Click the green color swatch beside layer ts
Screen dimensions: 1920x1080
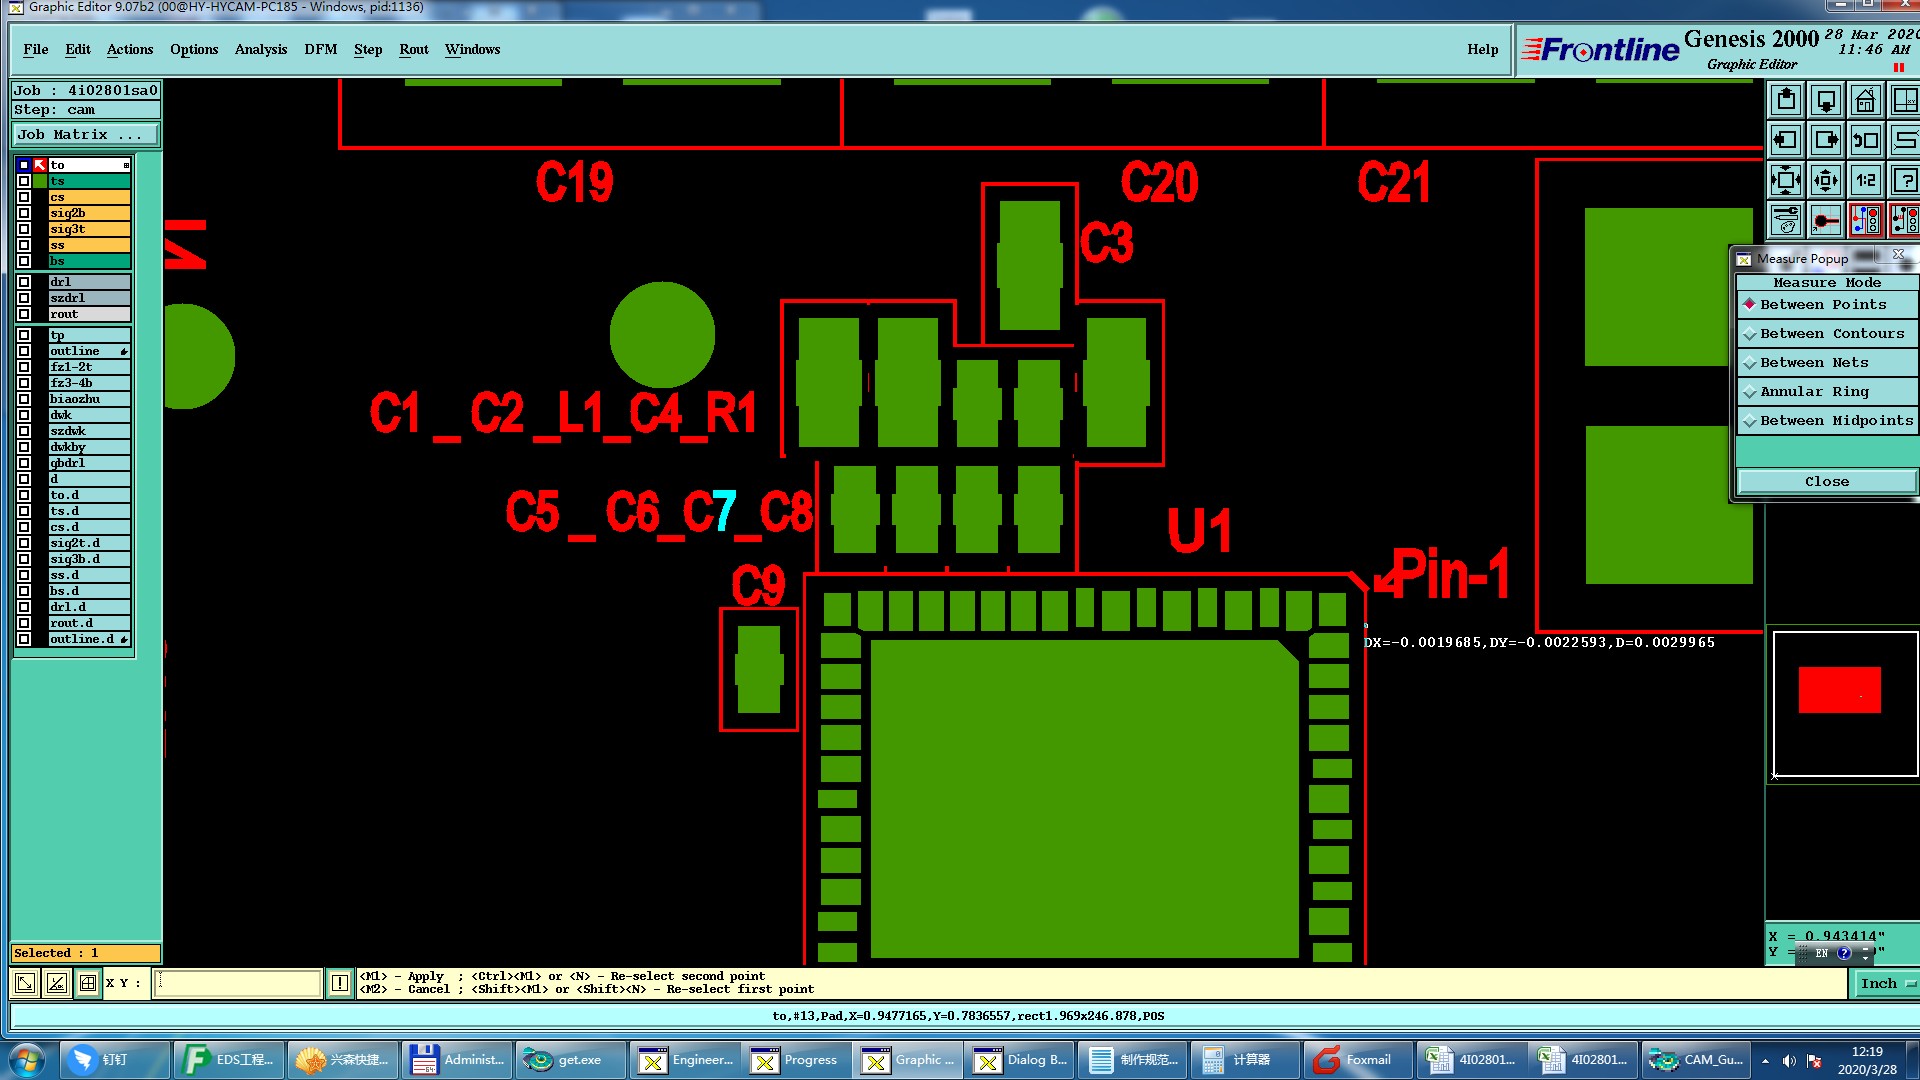coord(40,181)
